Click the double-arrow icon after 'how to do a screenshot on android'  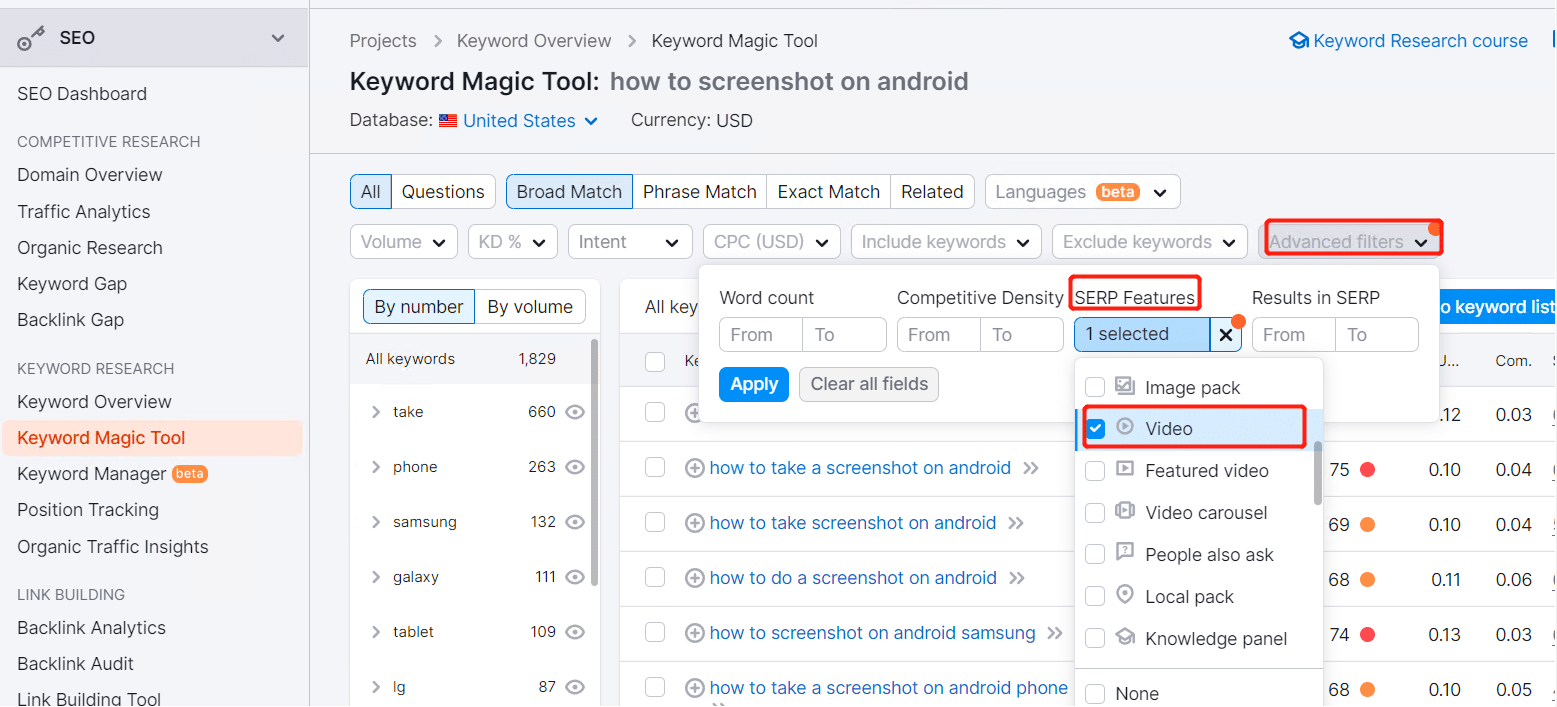(1017, 578)
